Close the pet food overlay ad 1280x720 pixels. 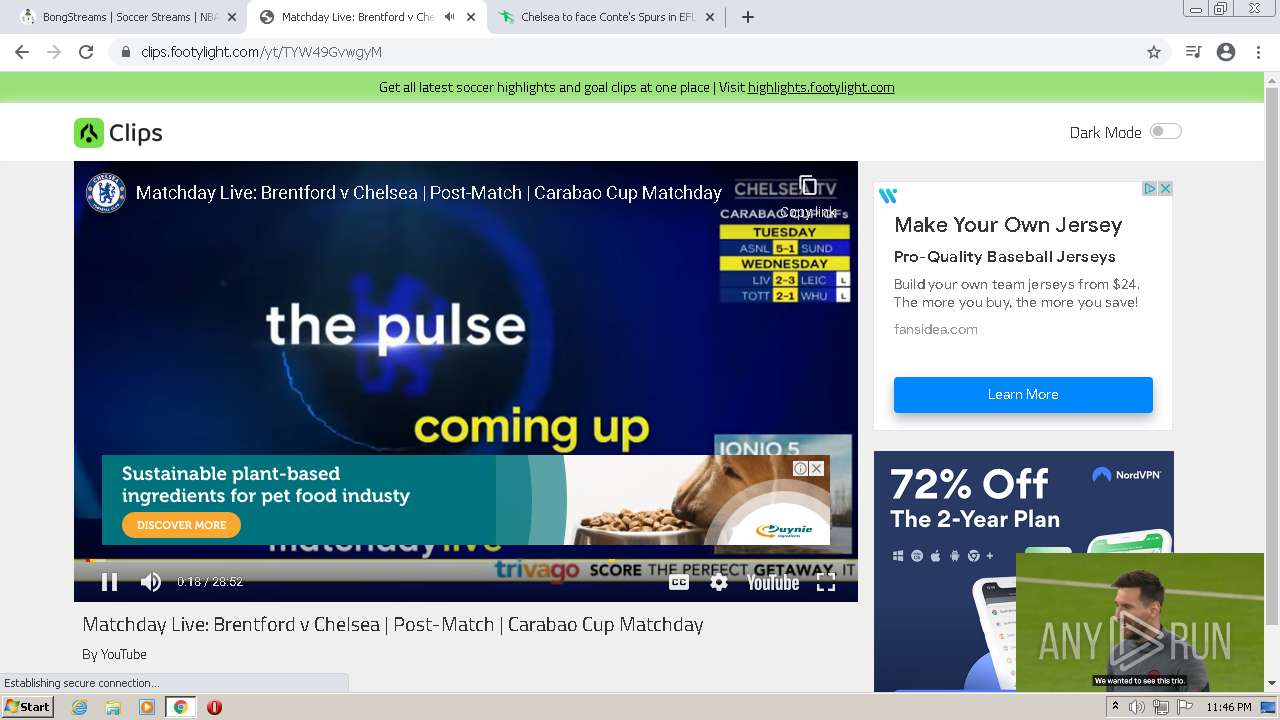[817, 468]
